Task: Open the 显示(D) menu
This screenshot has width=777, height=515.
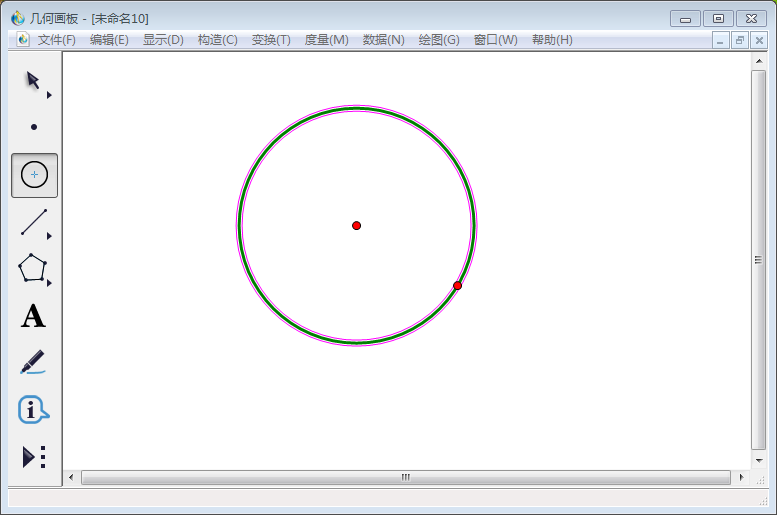Action: 163,40
